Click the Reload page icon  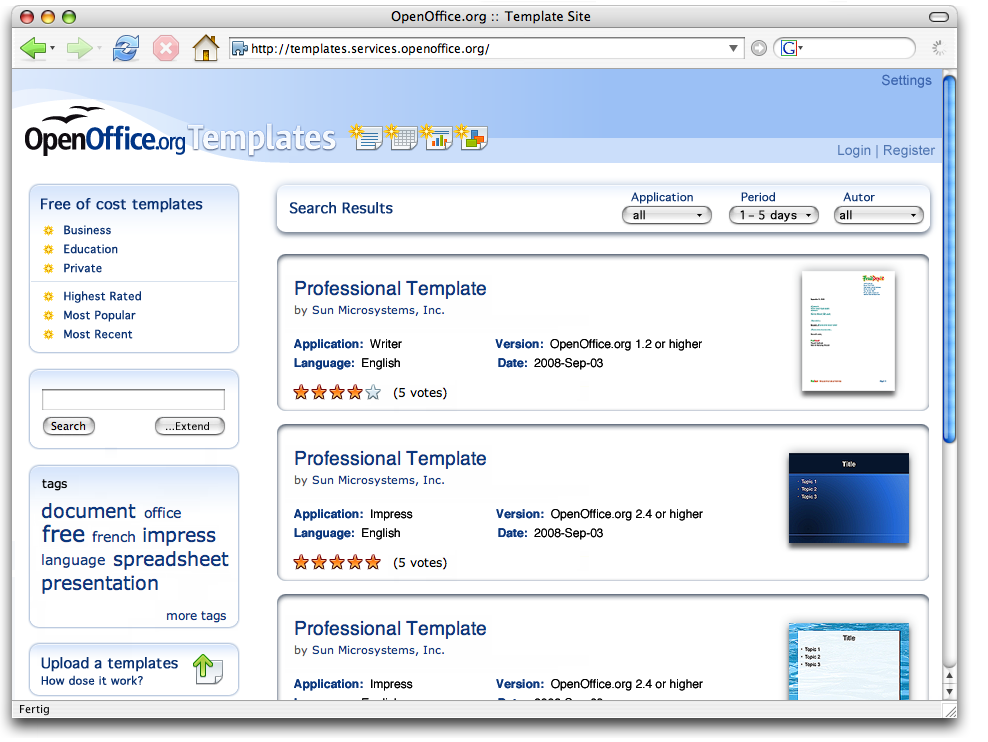125,48
